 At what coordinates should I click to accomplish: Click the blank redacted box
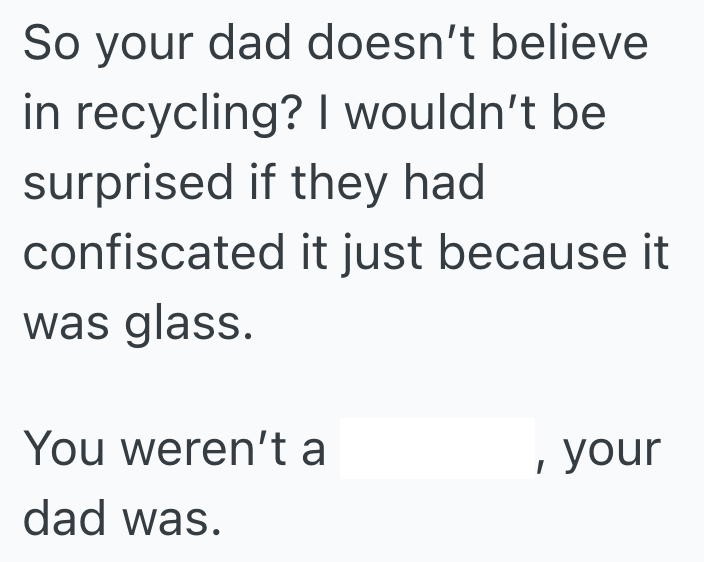[x=437, y=449]
